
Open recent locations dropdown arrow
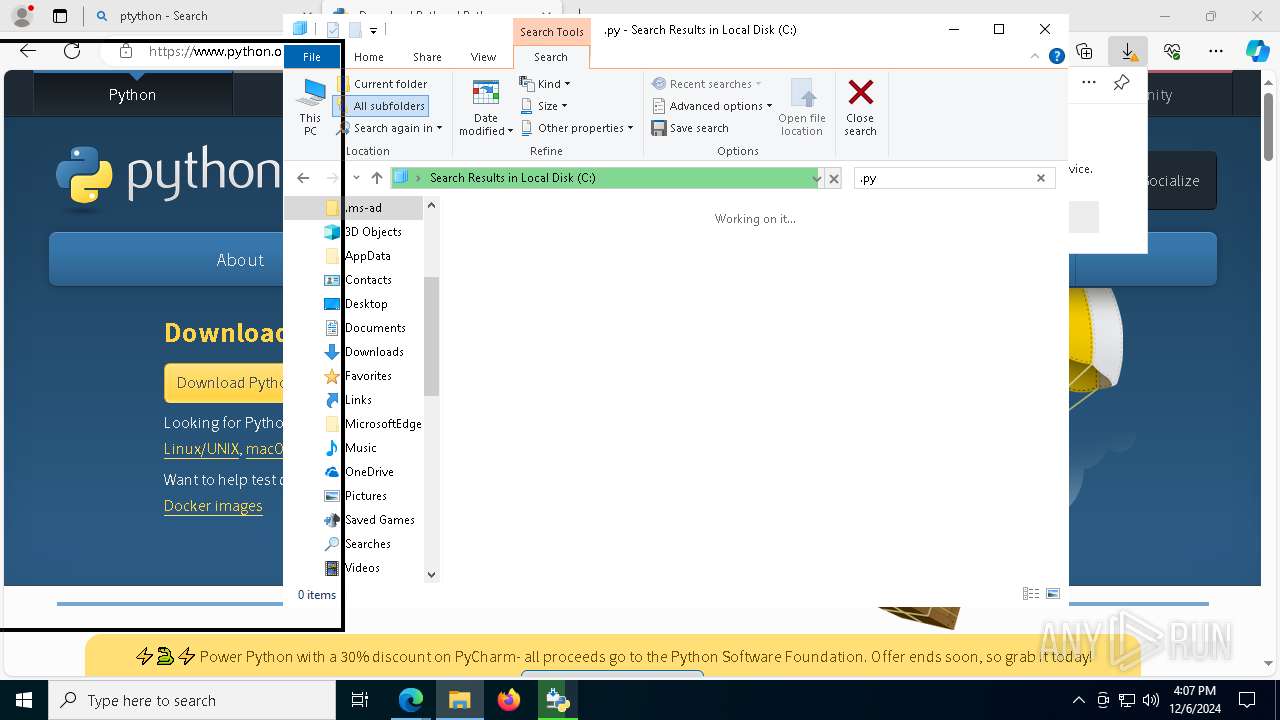[356, 178]
